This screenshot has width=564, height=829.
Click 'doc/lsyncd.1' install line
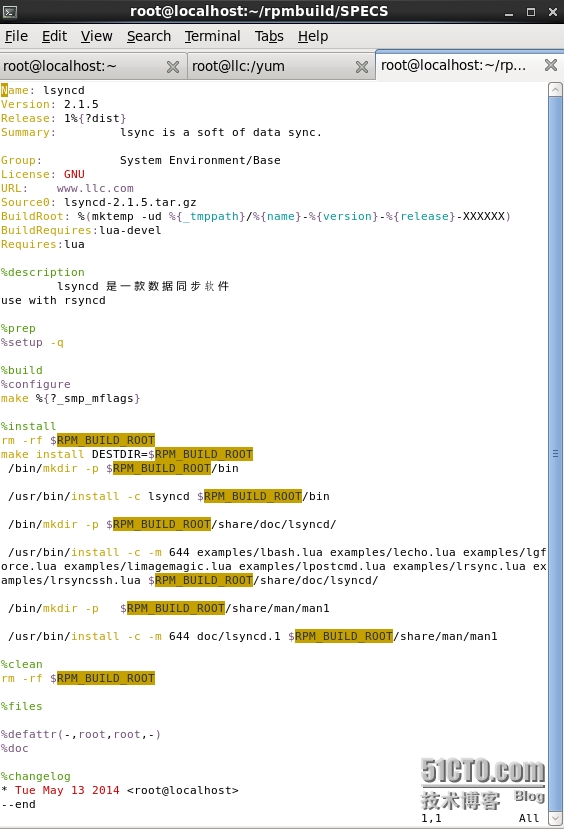(253, 636)
